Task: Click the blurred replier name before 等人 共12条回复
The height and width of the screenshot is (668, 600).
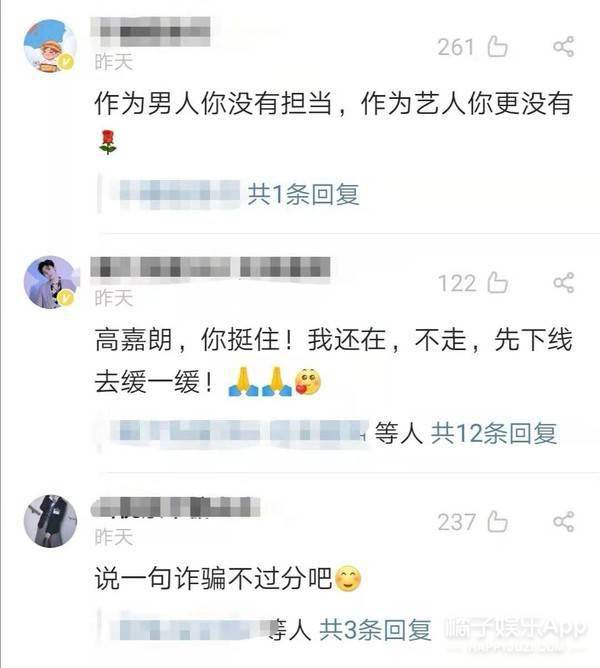Action: pos(239,434)
